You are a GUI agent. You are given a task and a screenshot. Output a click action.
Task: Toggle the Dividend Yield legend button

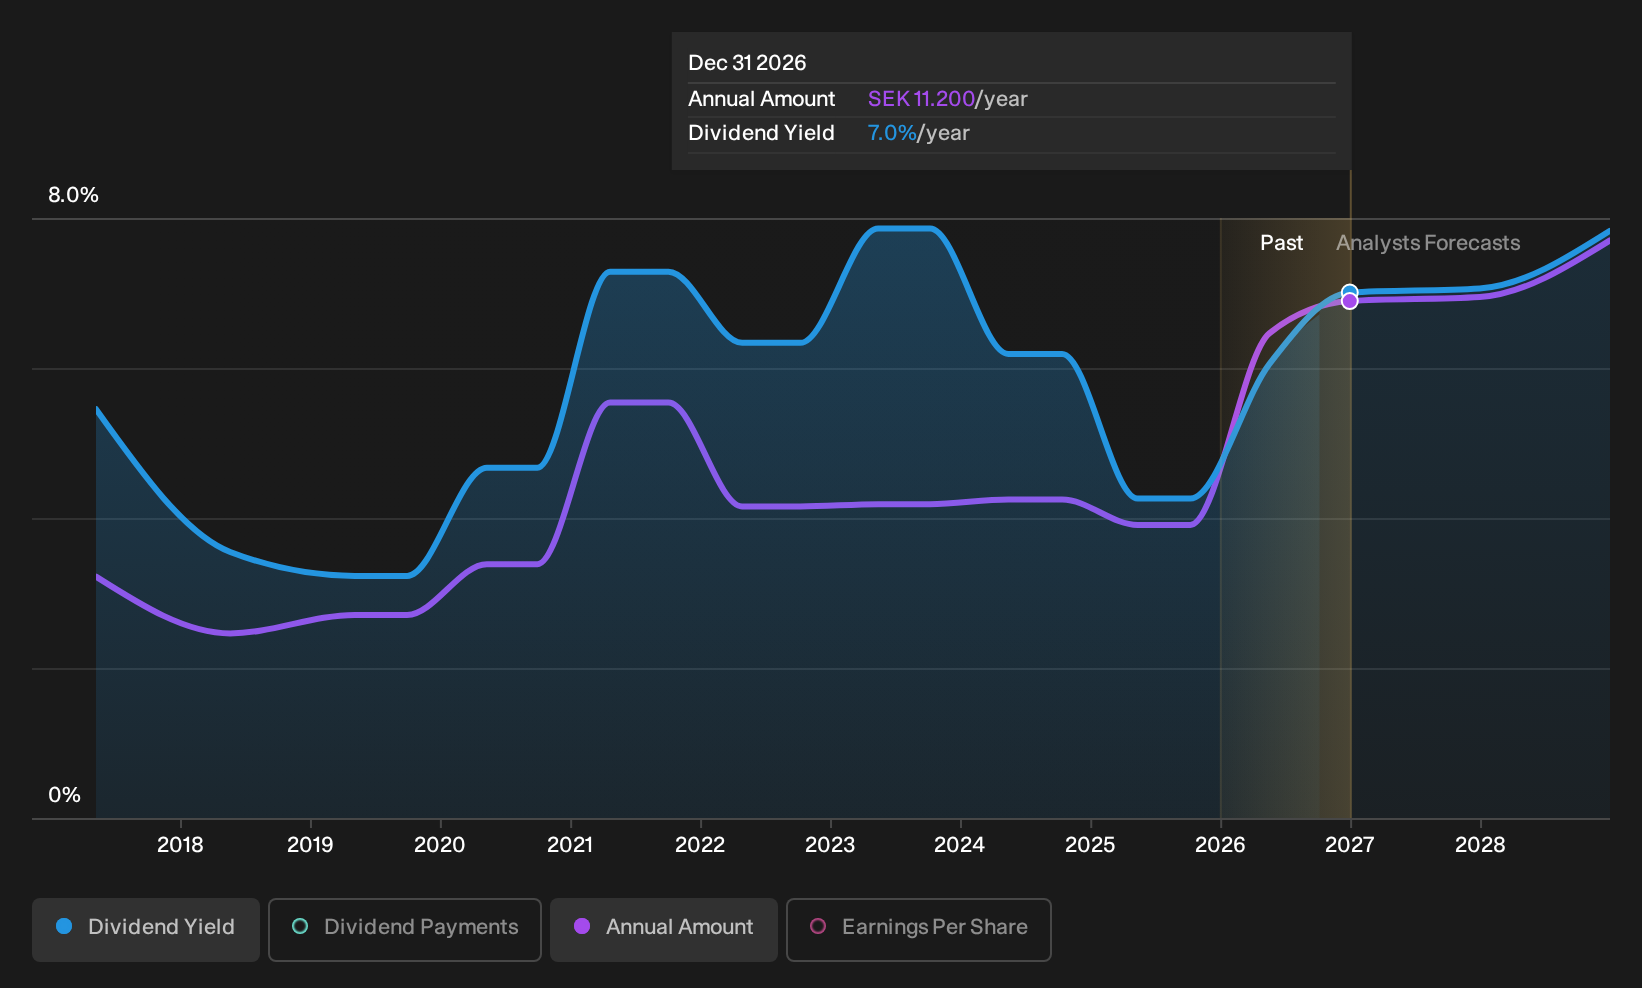click(x=146, y=930)
